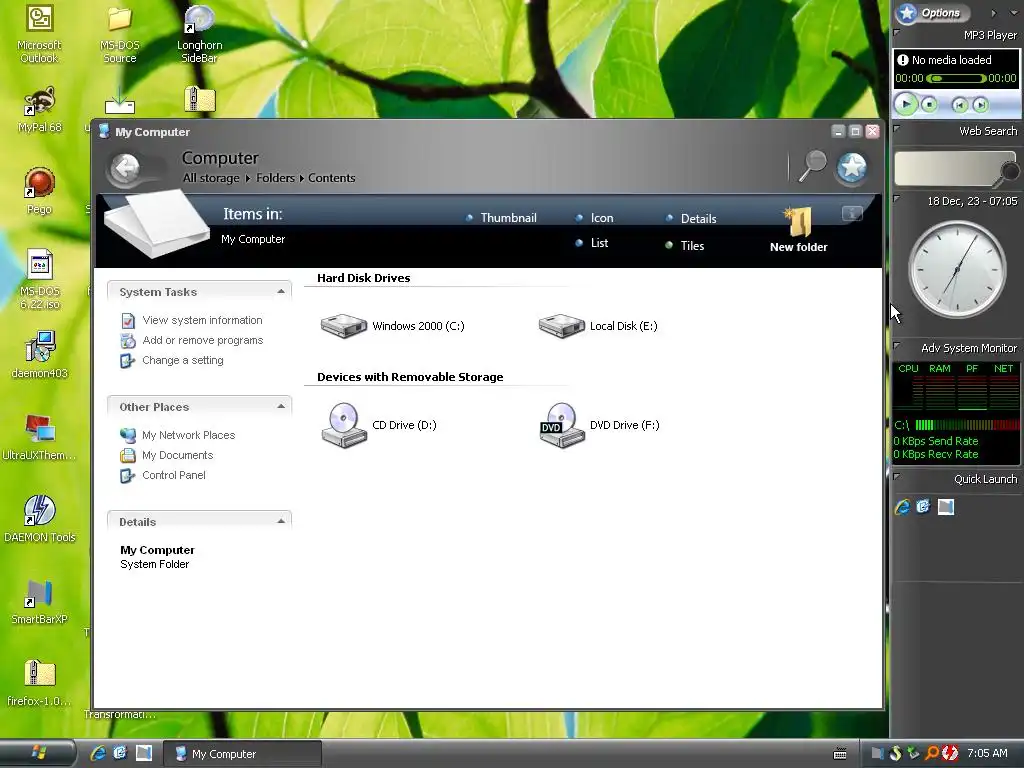
Task: Collapse the clock sidebar tile
Action: tap(897, 199)
